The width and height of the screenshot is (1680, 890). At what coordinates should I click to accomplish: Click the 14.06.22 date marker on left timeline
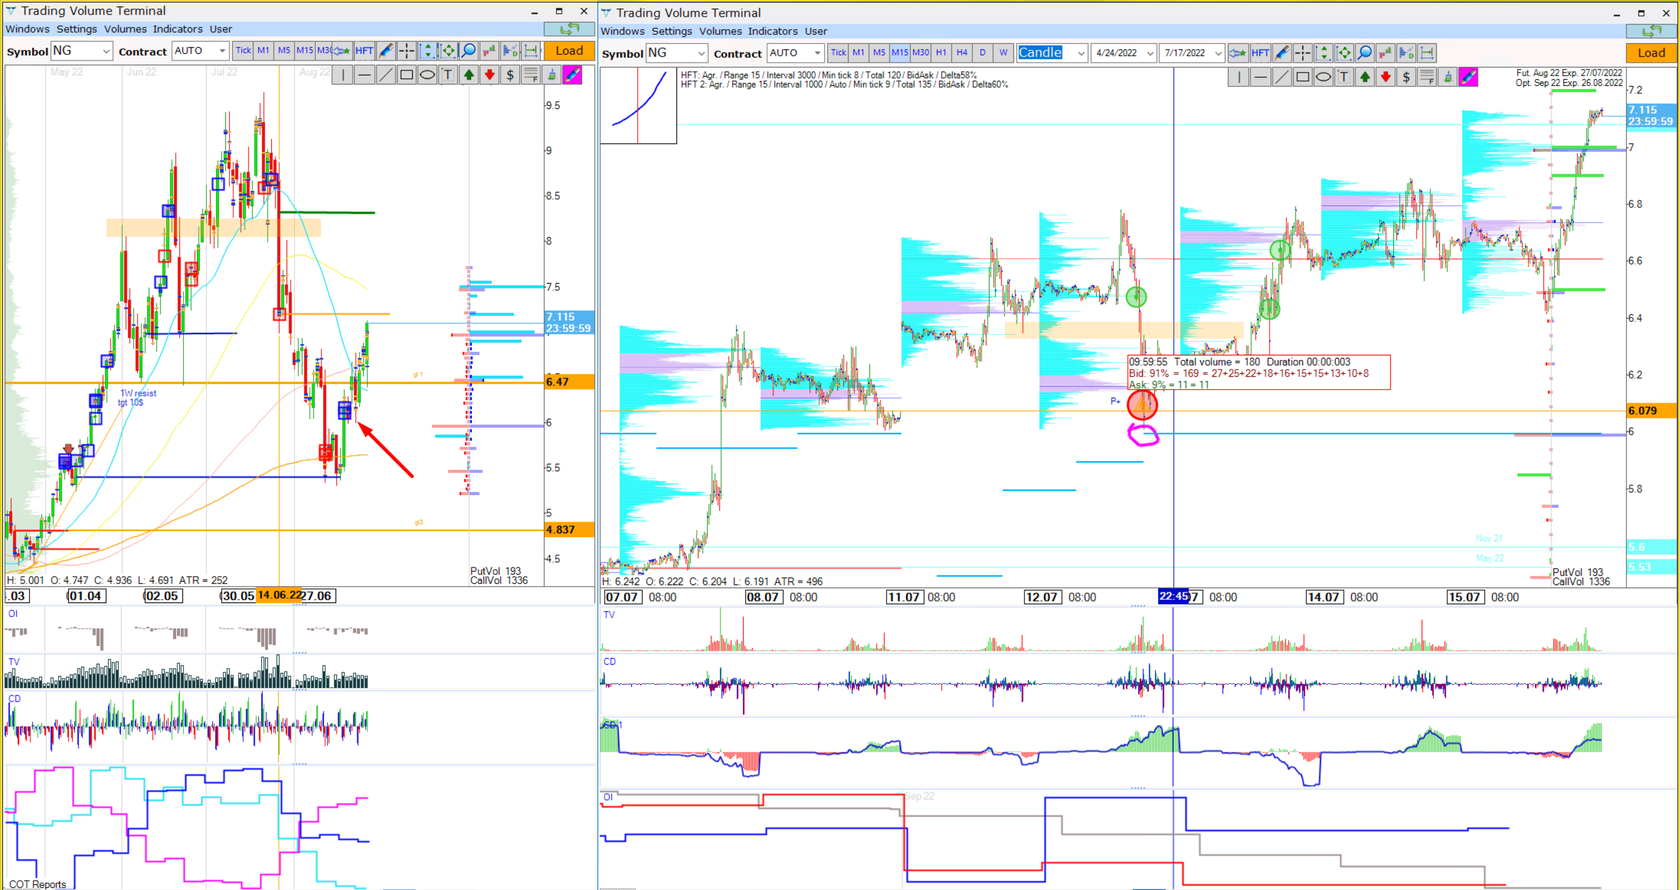(x=279, y=595)
